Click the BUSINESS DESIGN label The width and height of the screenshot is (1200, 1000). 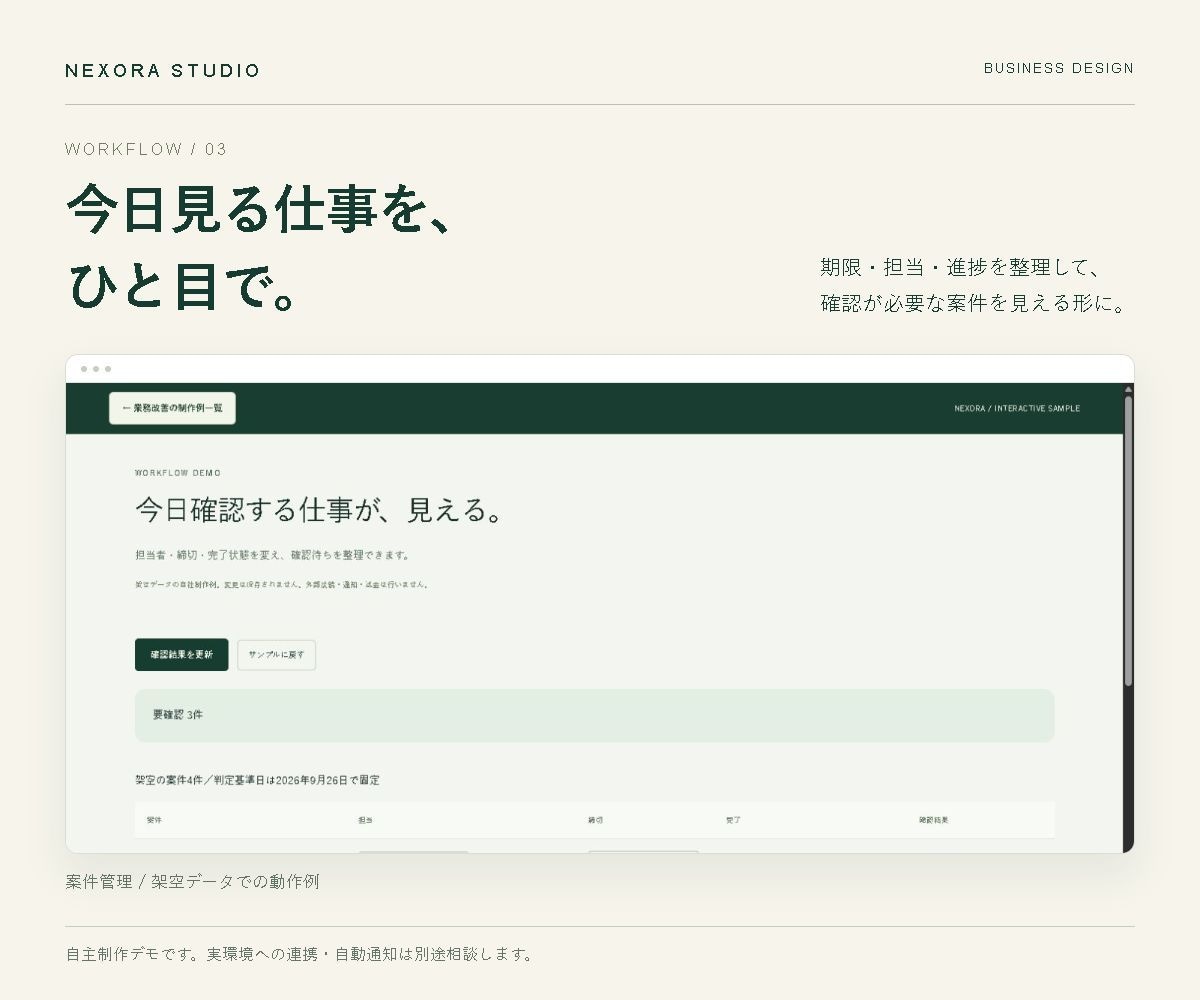(x=1059, y=68)
